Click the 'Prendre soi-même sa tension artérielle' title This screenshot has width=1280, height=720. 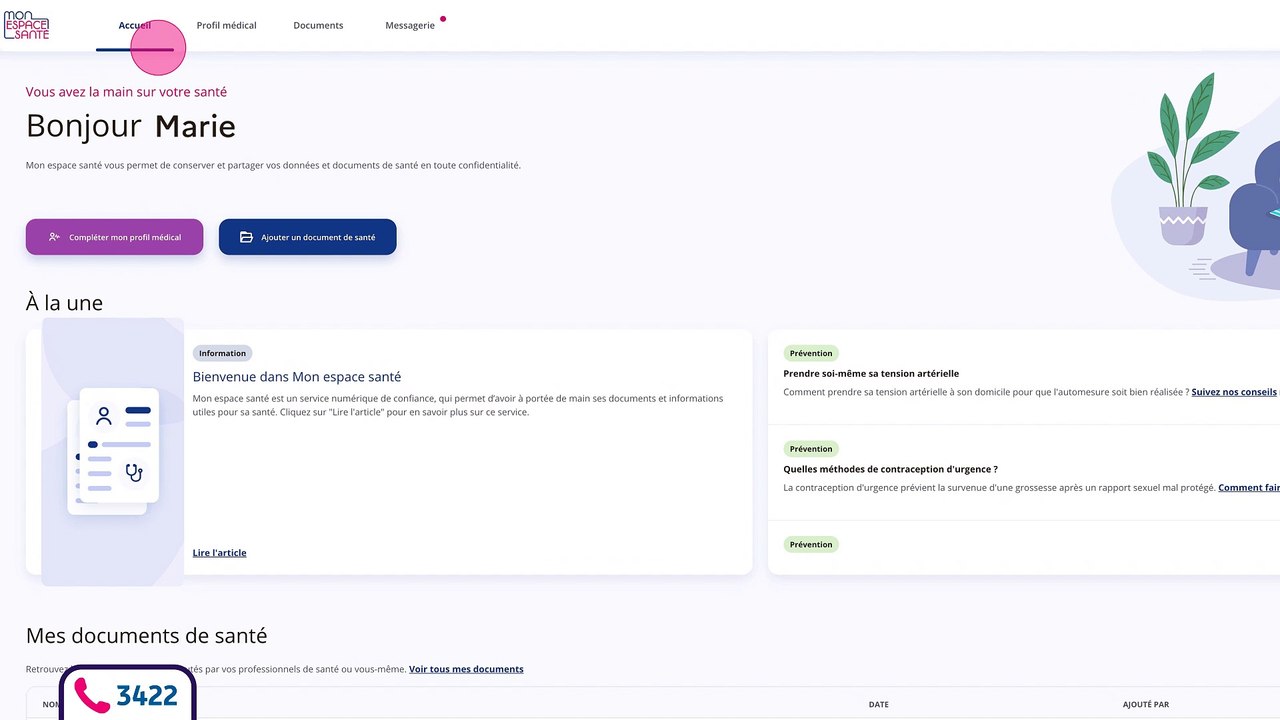[x=871, y=373]
